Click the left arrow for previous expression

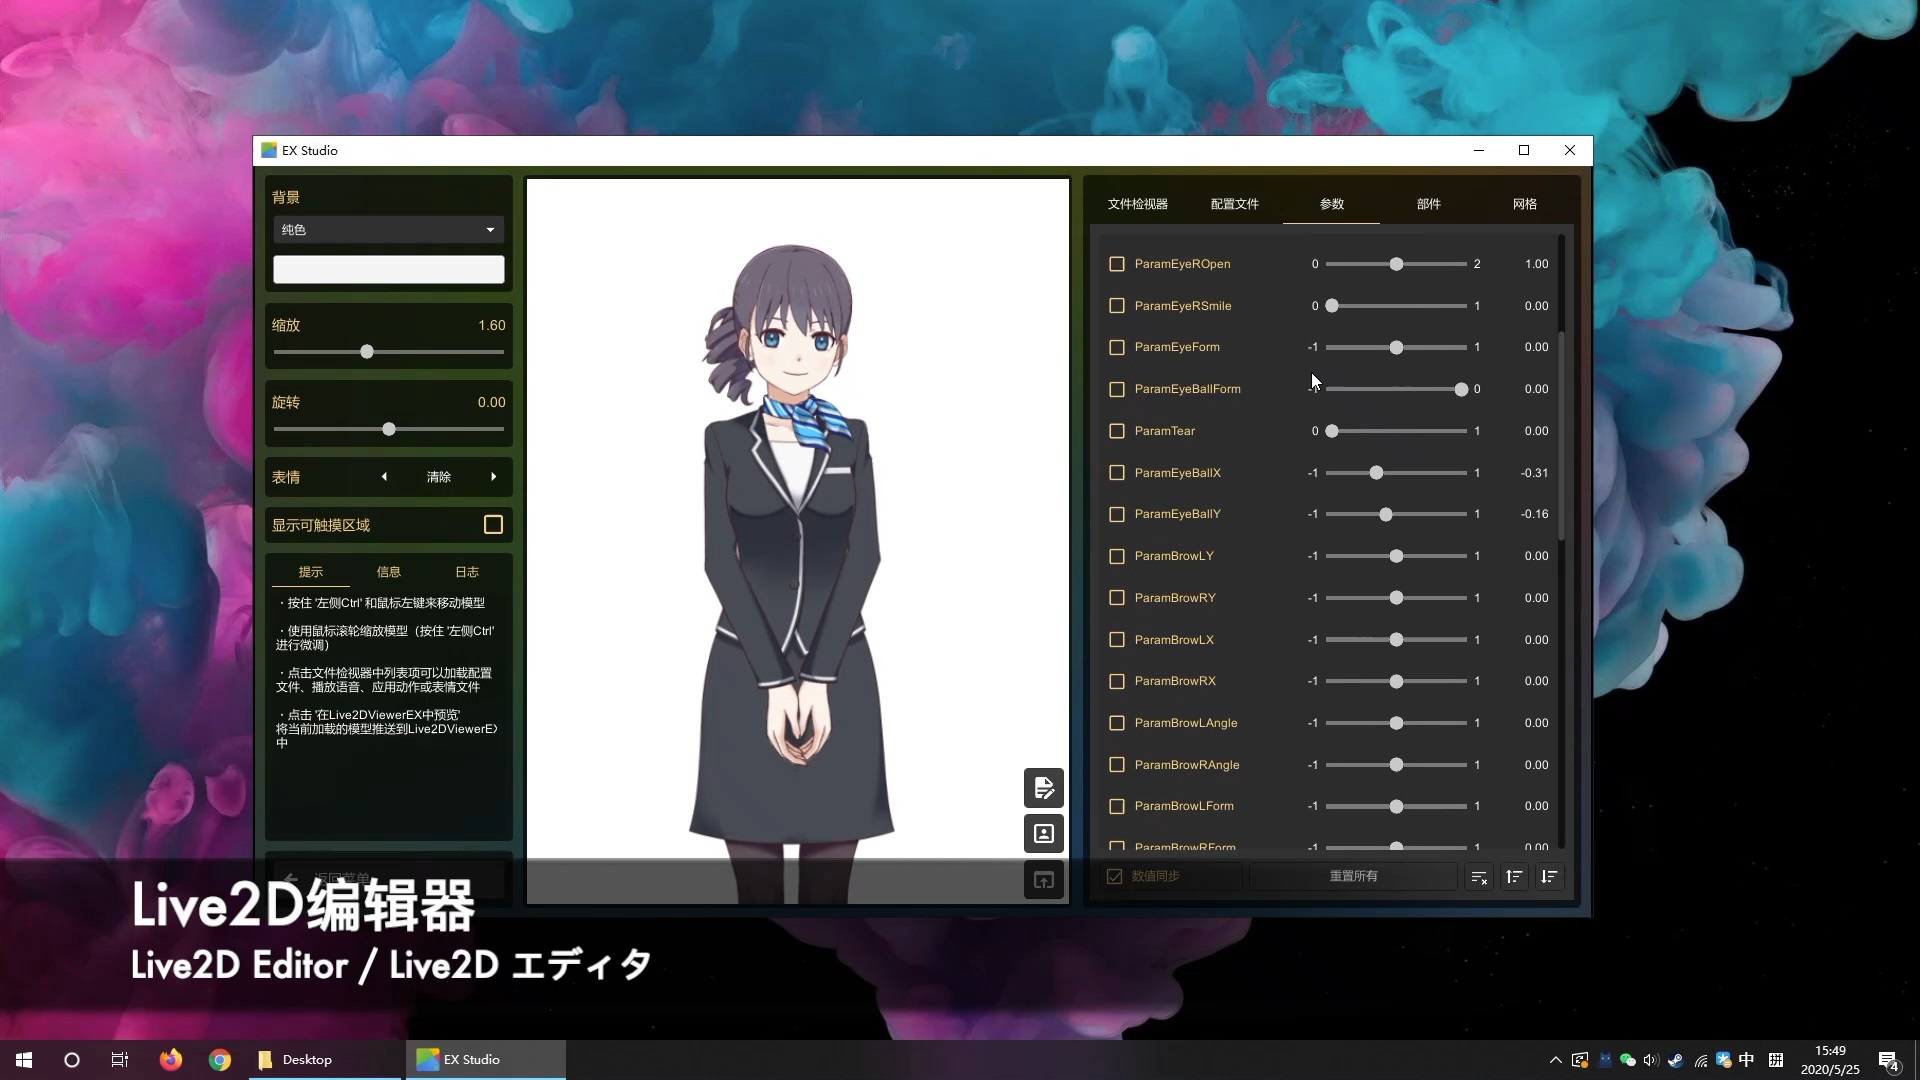click(x=385, y=477)
